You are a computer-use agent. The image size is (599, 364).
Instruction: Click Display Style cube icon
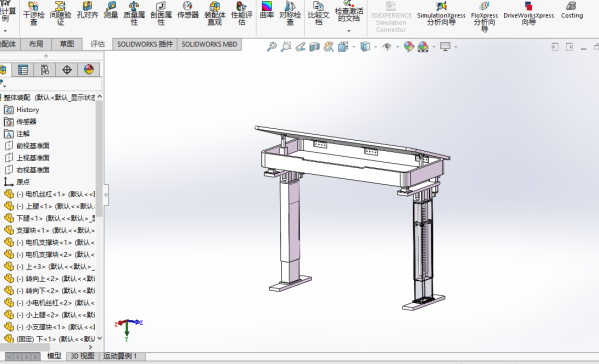[x=365, y=47]
